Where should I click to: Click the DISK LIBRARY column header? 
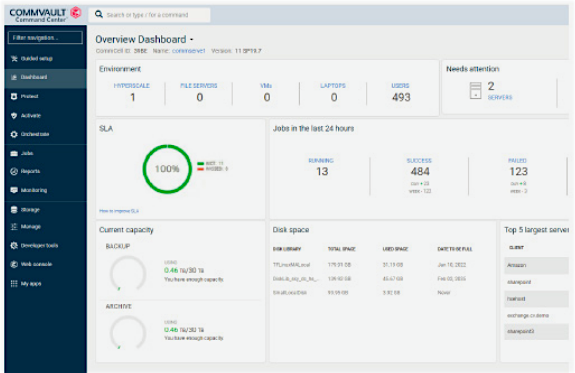pyautogui.click(x=287, y=249)
